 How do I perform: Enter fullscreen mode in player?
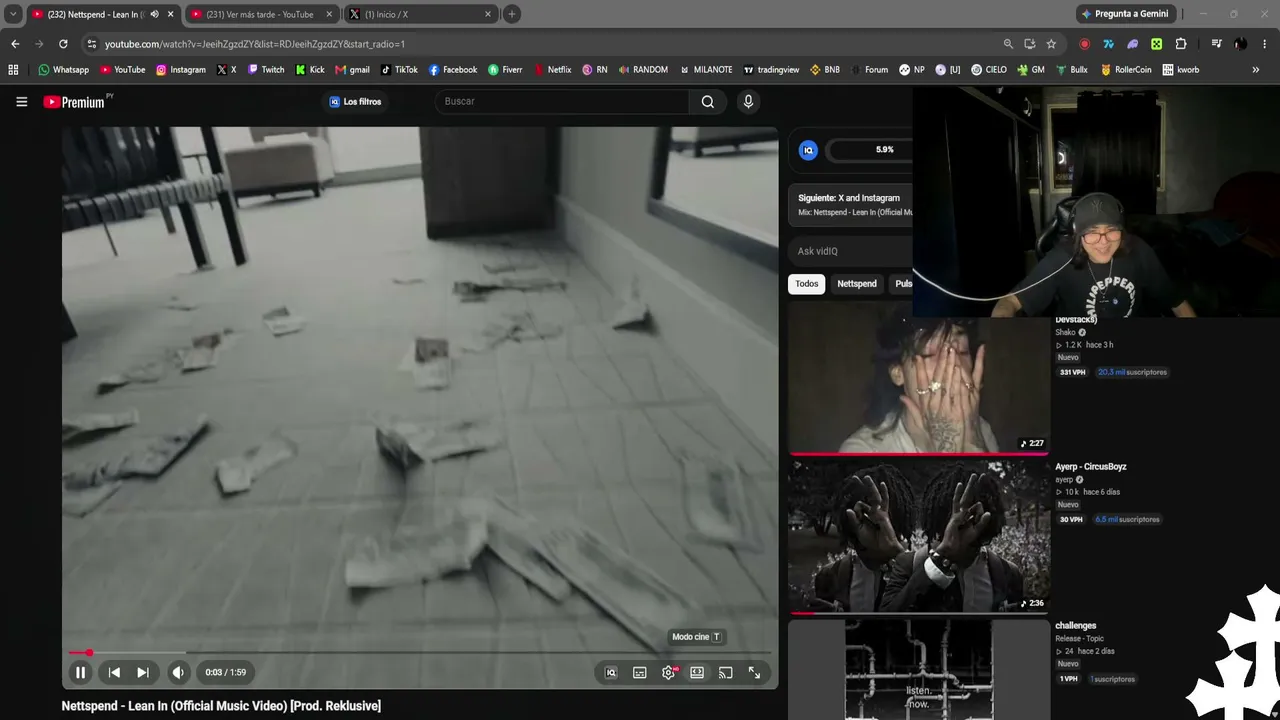[755, 673]
